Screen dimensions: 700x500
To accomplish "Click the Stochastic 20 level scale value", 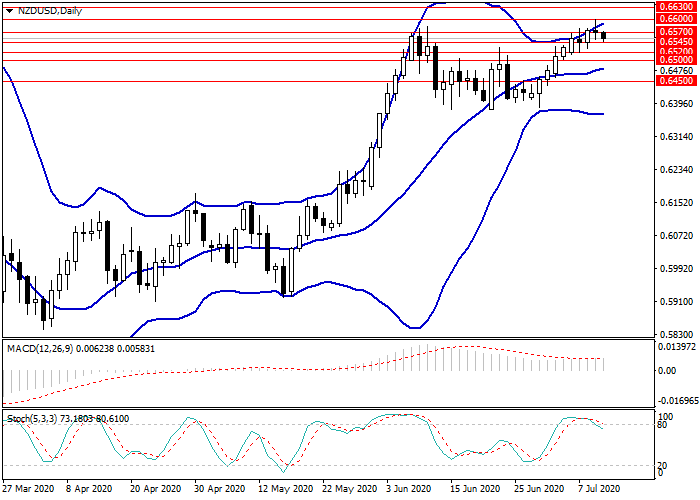I will 661,467.
